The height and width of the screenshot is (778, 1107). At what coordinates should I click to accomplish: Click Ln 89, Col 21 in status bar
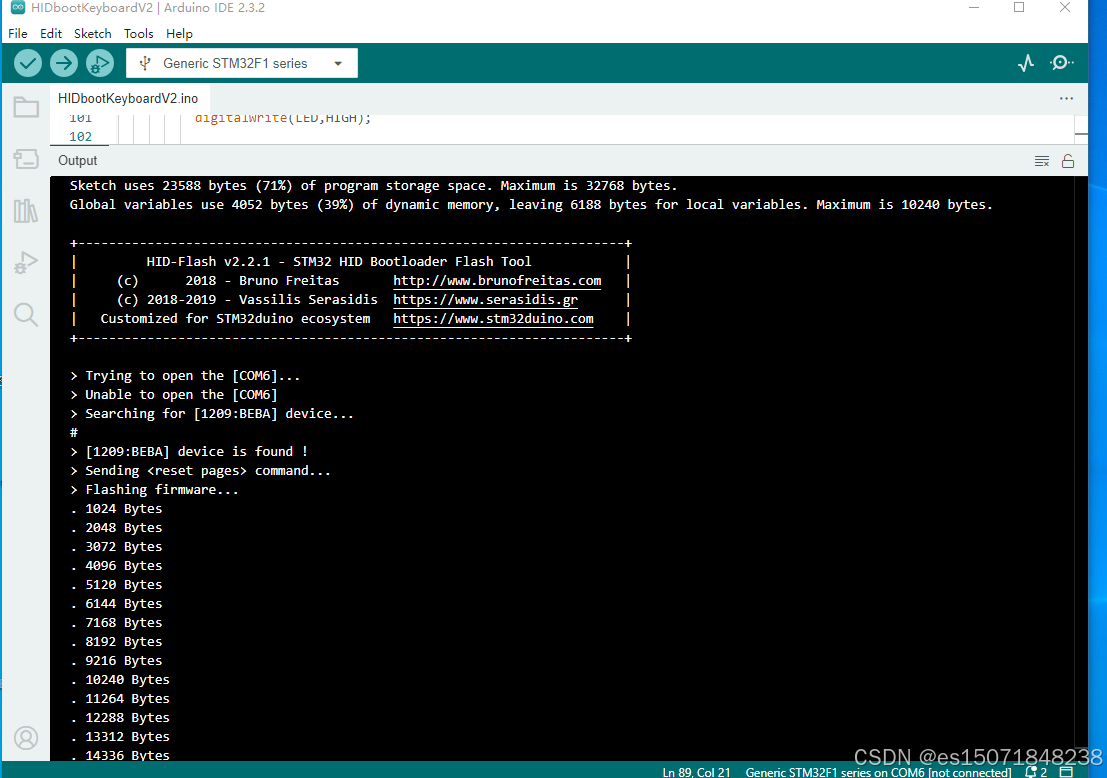pyautogui.click(x=696, y=772)
